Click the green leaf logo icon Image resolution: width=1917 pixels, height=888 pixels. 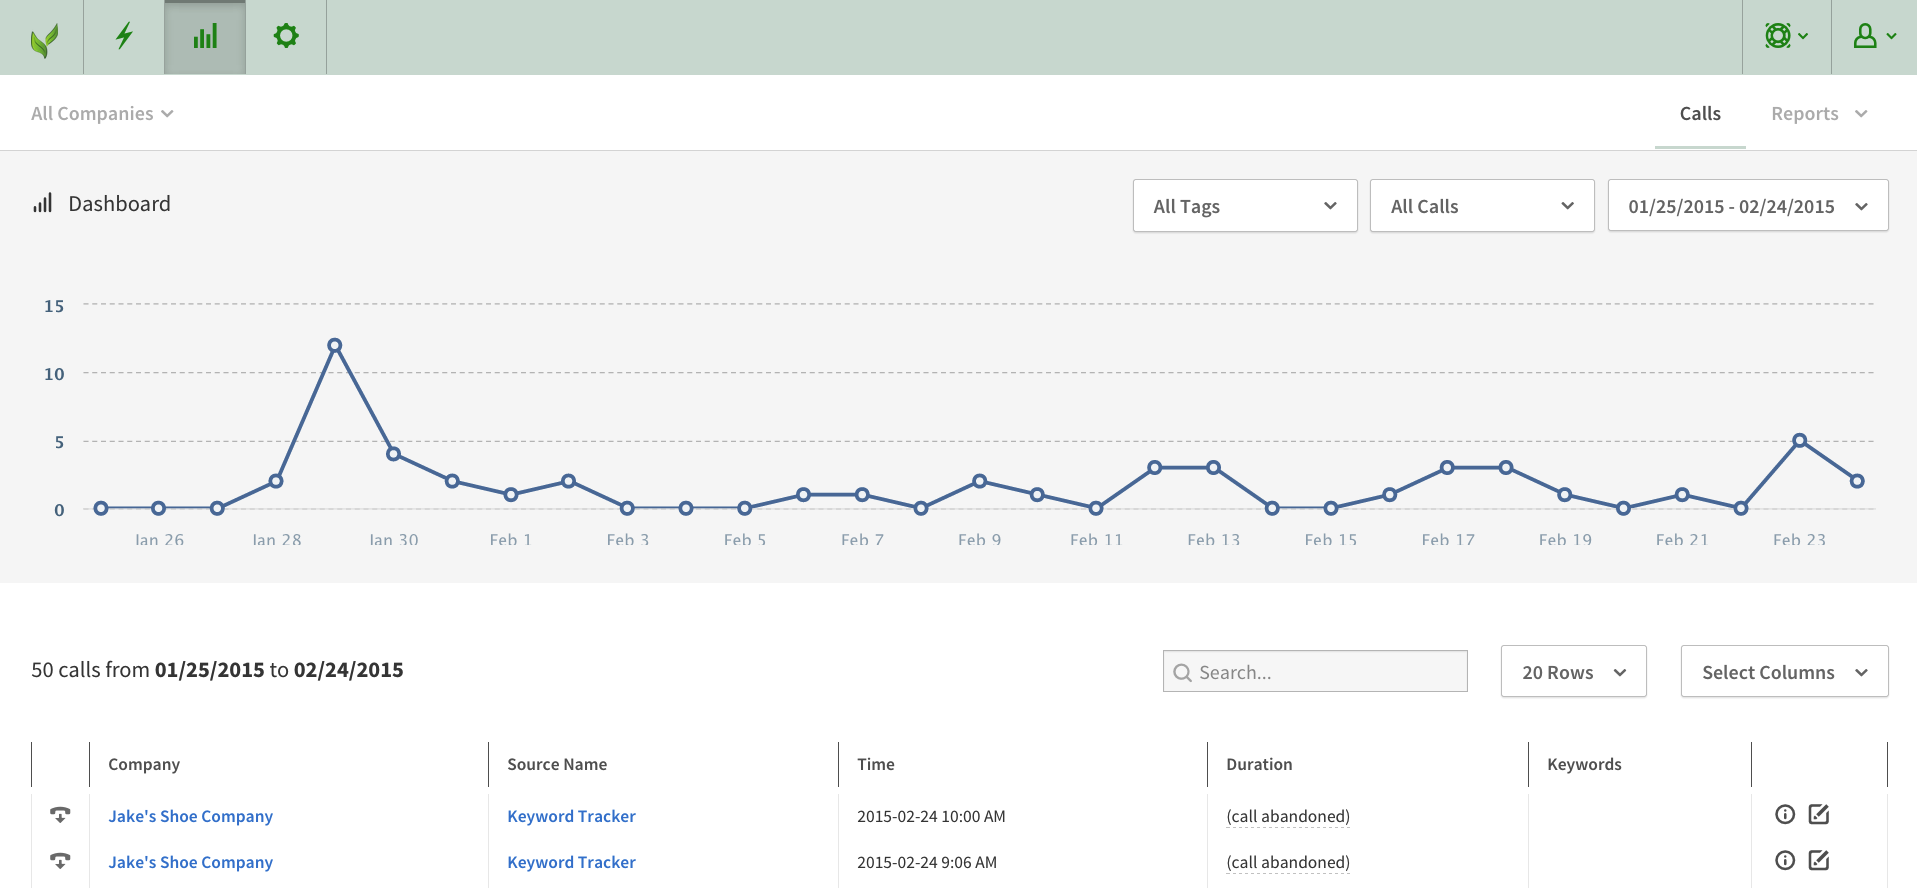point(43,38)
